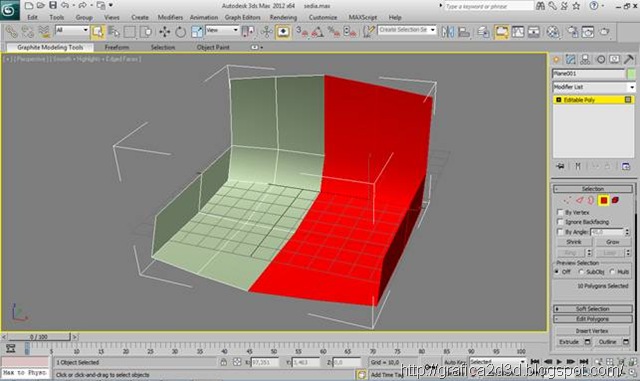Open the Material Editor icon

553,32
